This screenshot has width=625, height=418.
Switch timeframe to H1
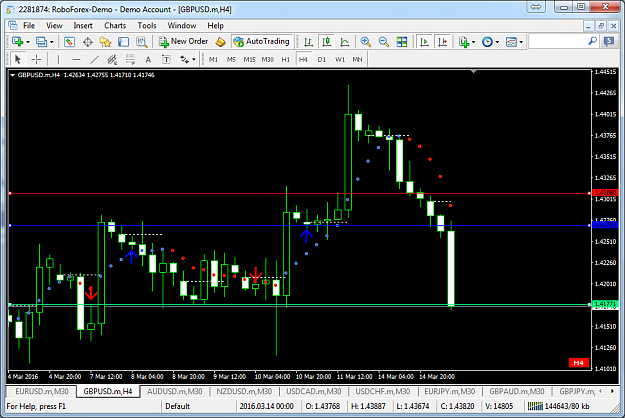click(285, 59)
